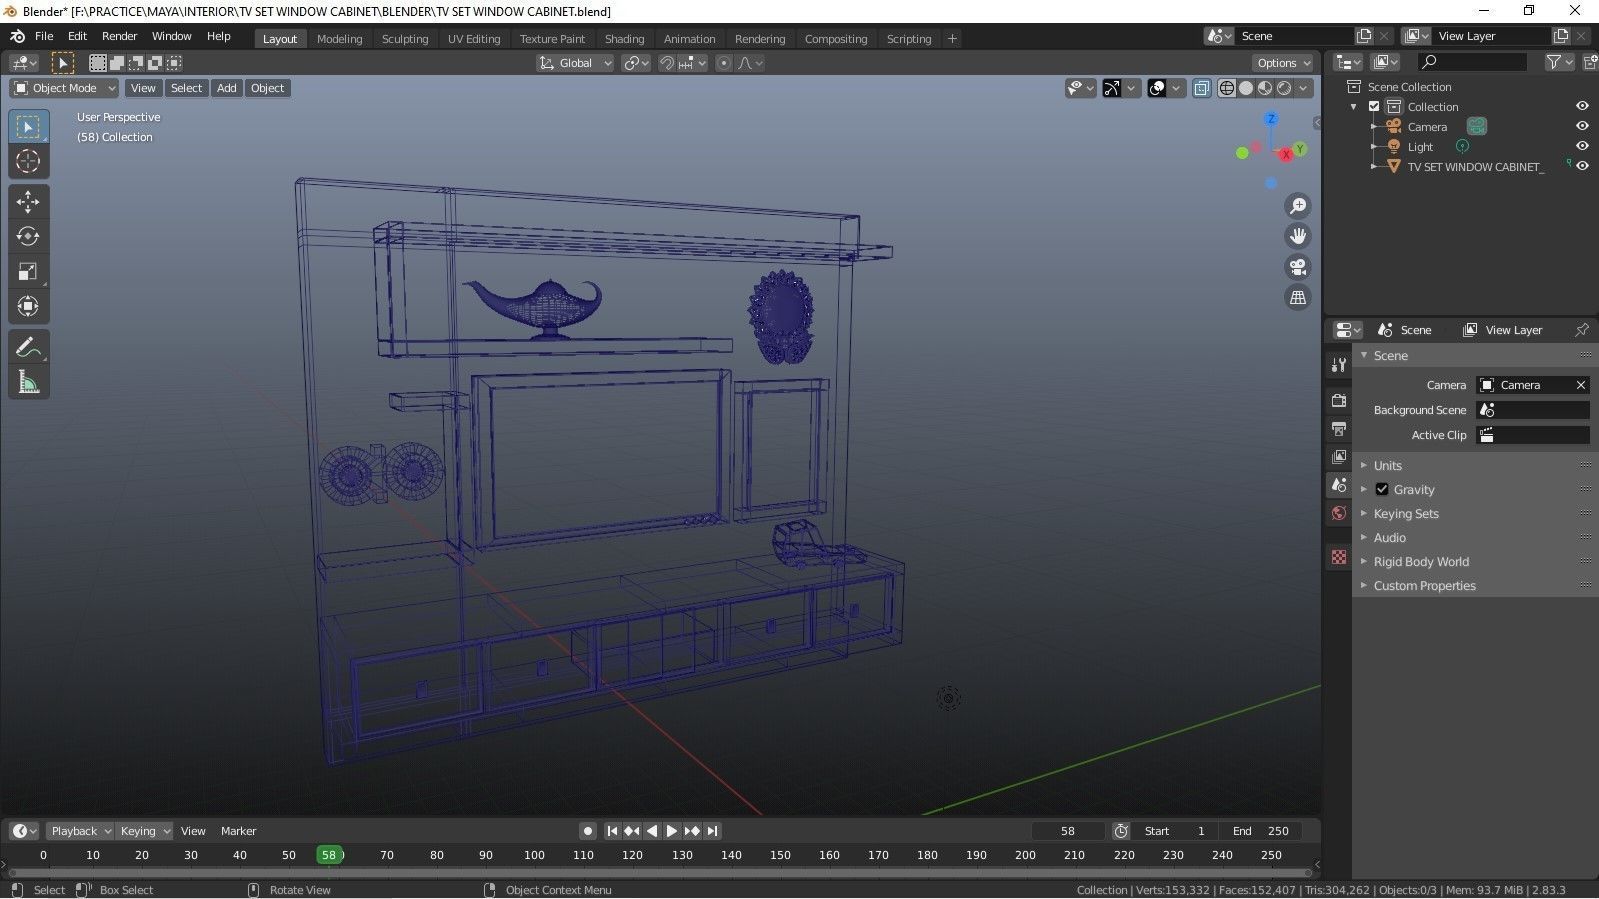Viewport: 1599px width, 899px height.
Task: Open the World properties tab
Action: [1339, 513]
